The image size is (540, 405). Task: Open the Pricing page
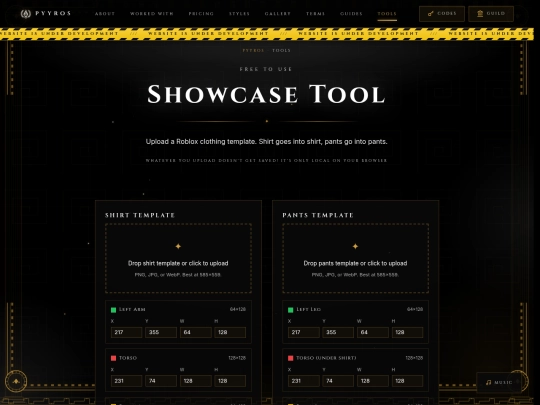coord(201,14)
